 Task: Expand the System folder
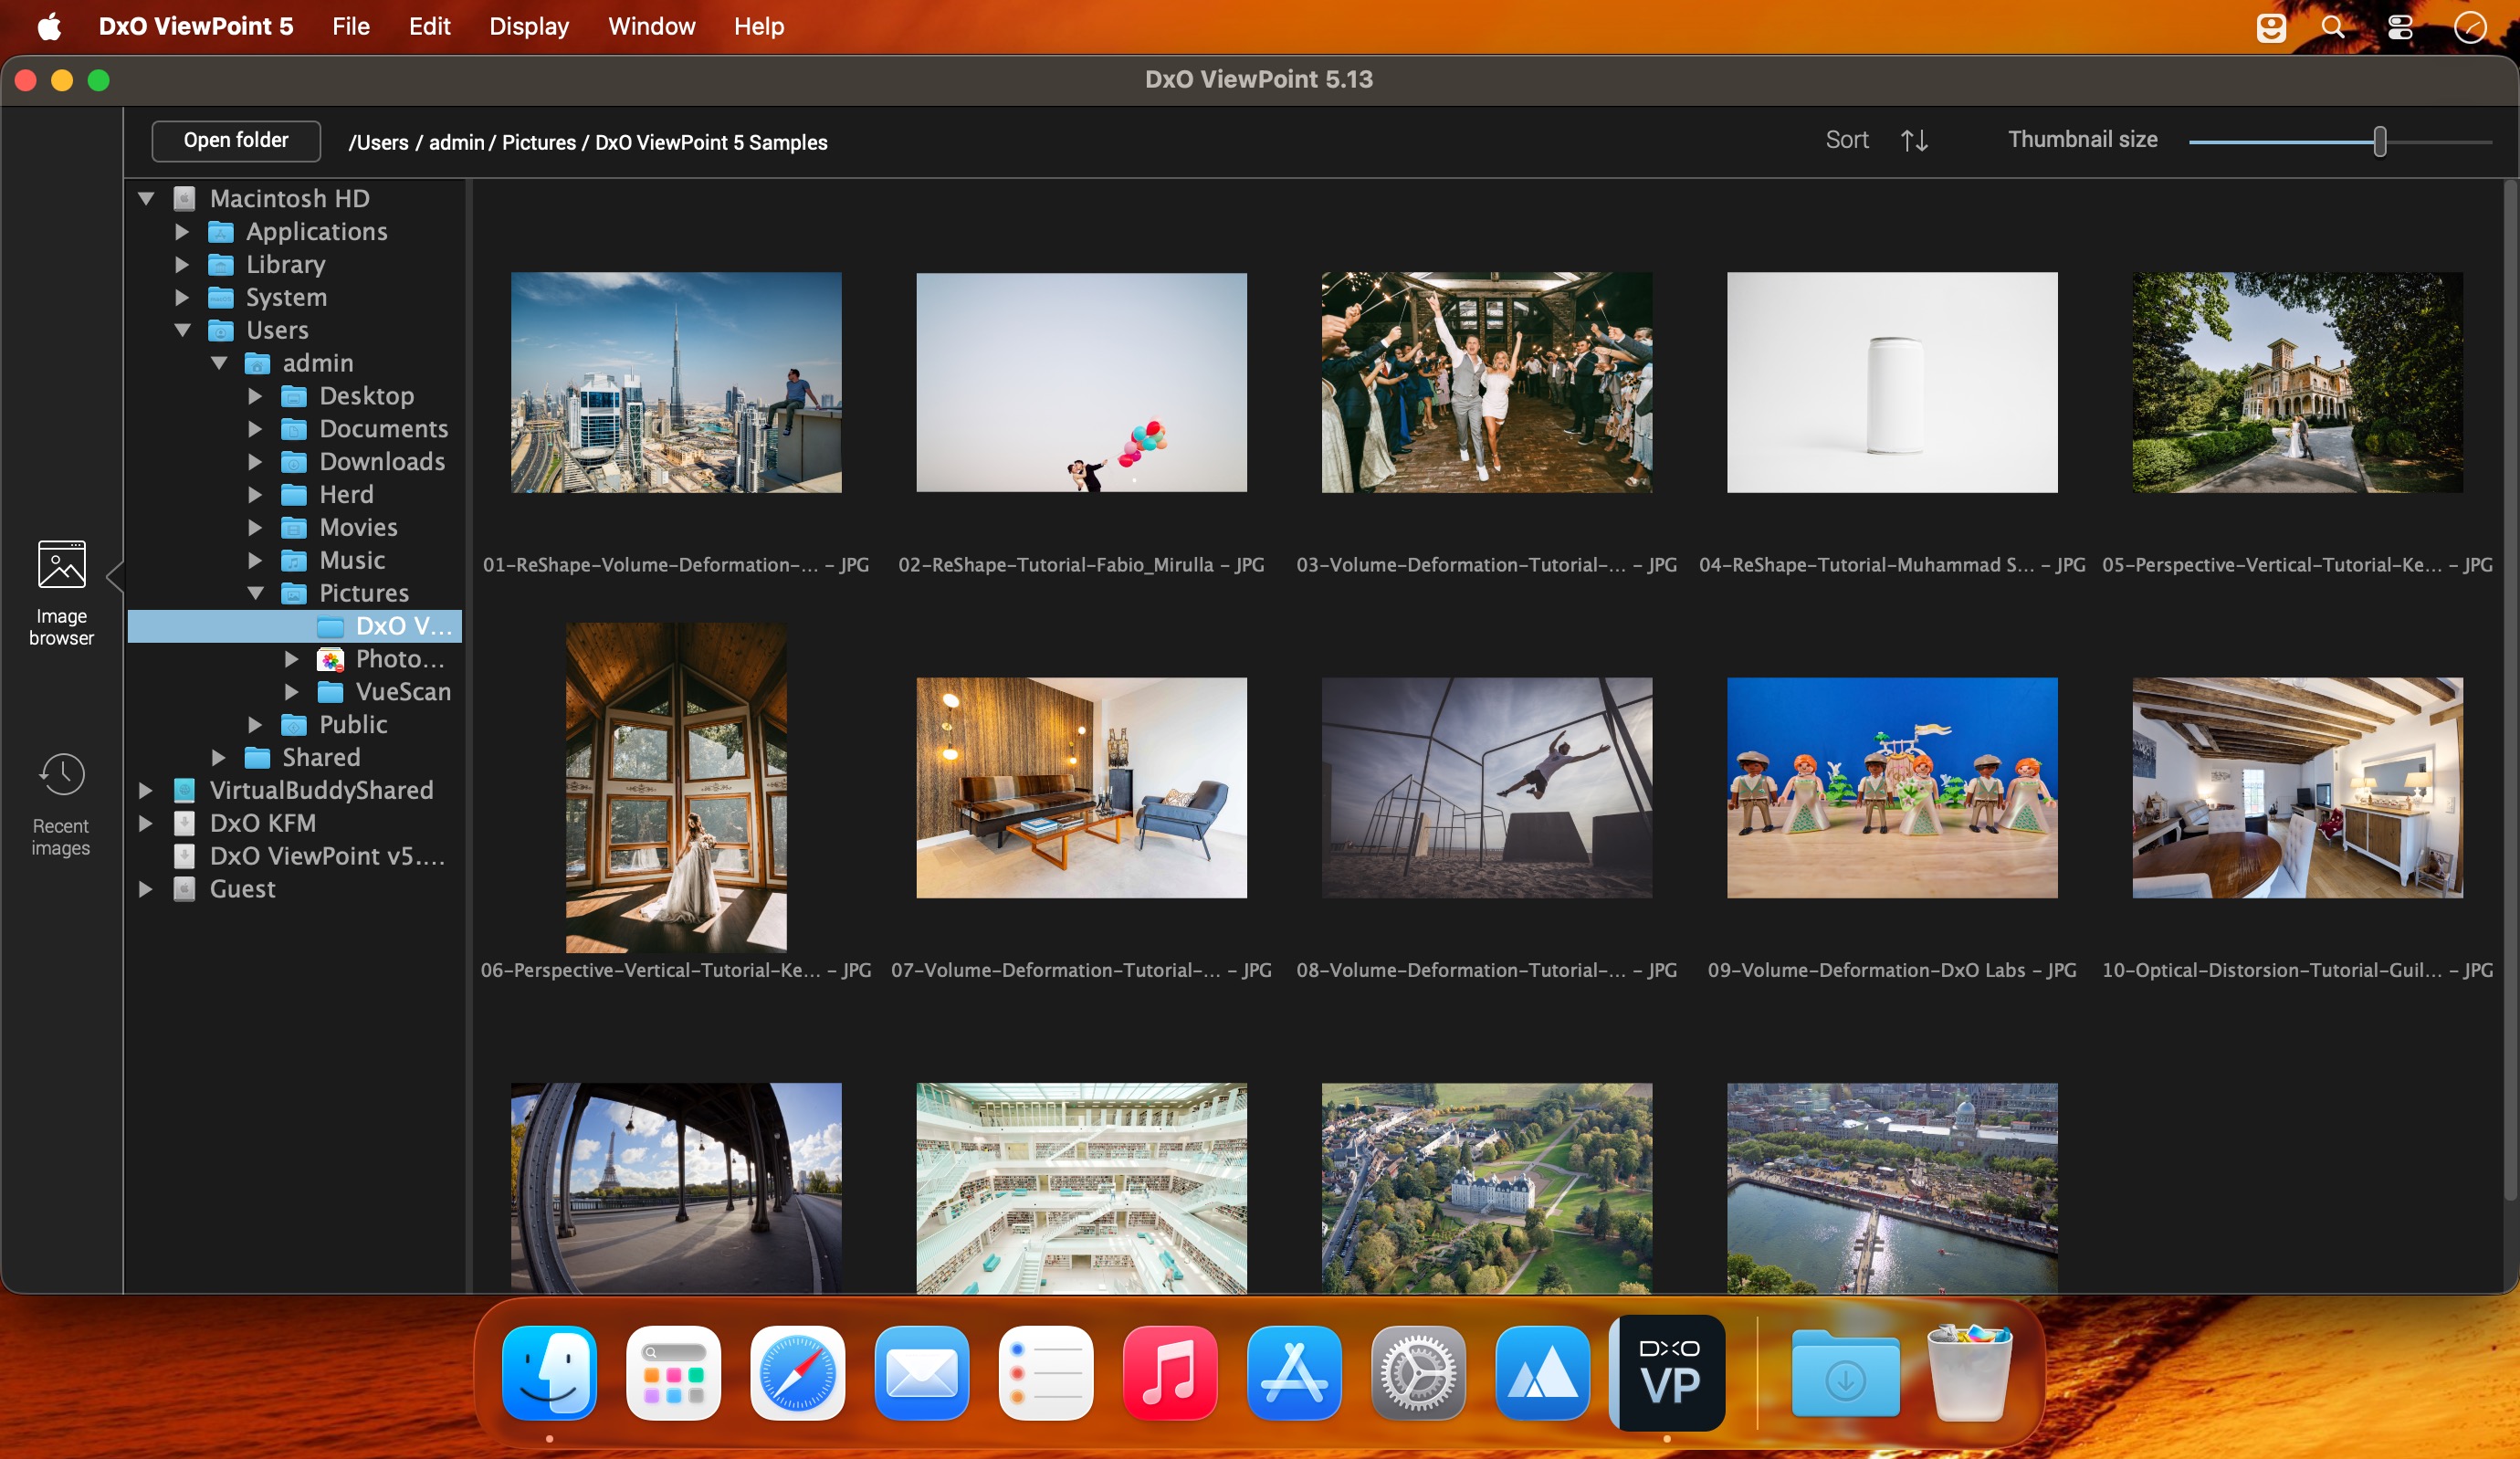point(182,297)
